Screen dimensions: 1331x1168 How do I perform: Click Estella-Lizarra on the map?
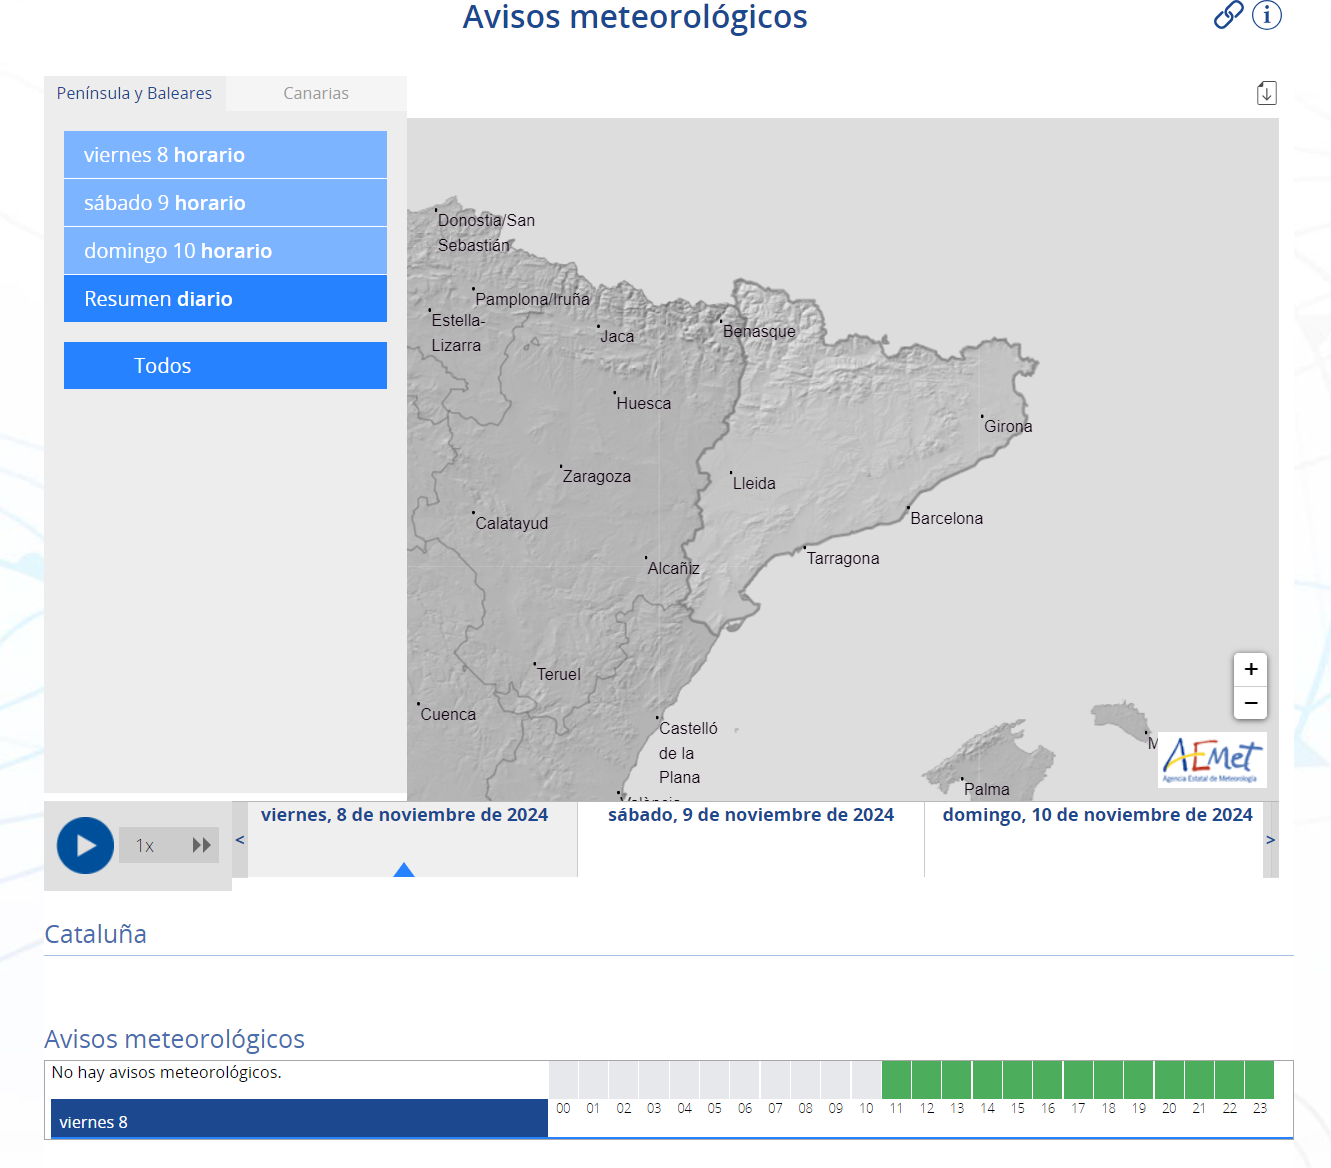[x=458, y=333]
